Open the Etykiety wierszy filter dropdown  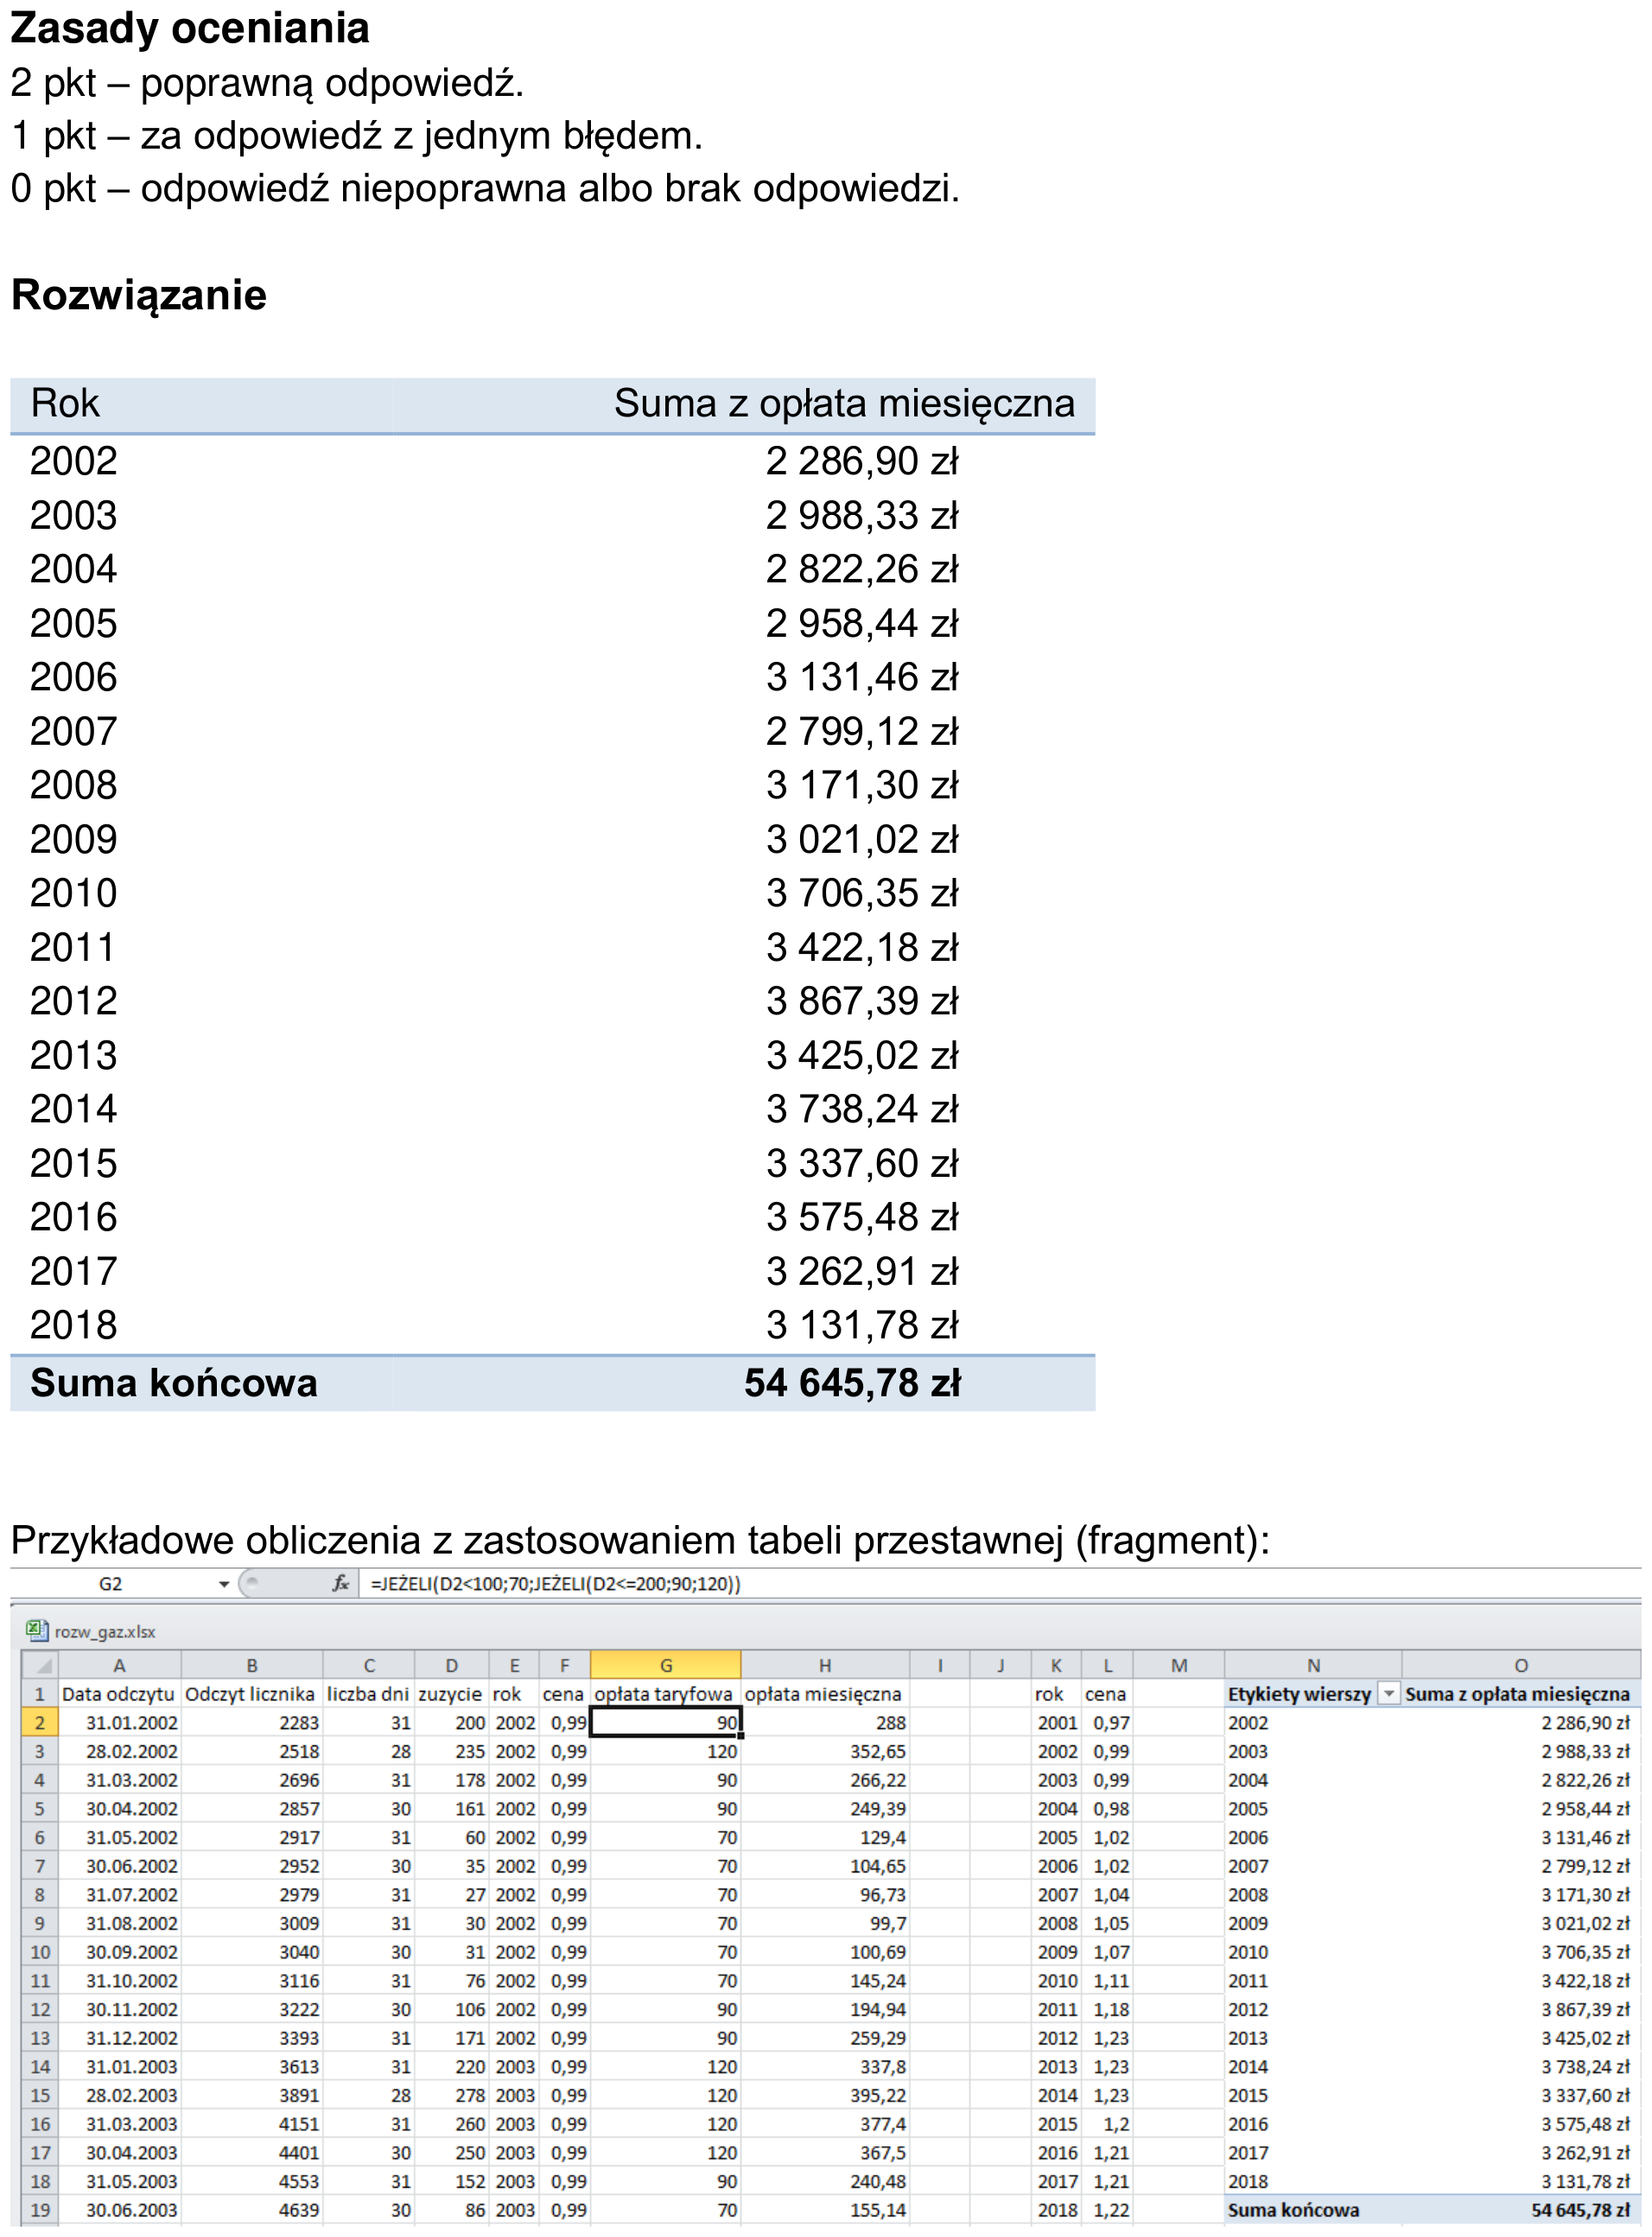1388,1694
